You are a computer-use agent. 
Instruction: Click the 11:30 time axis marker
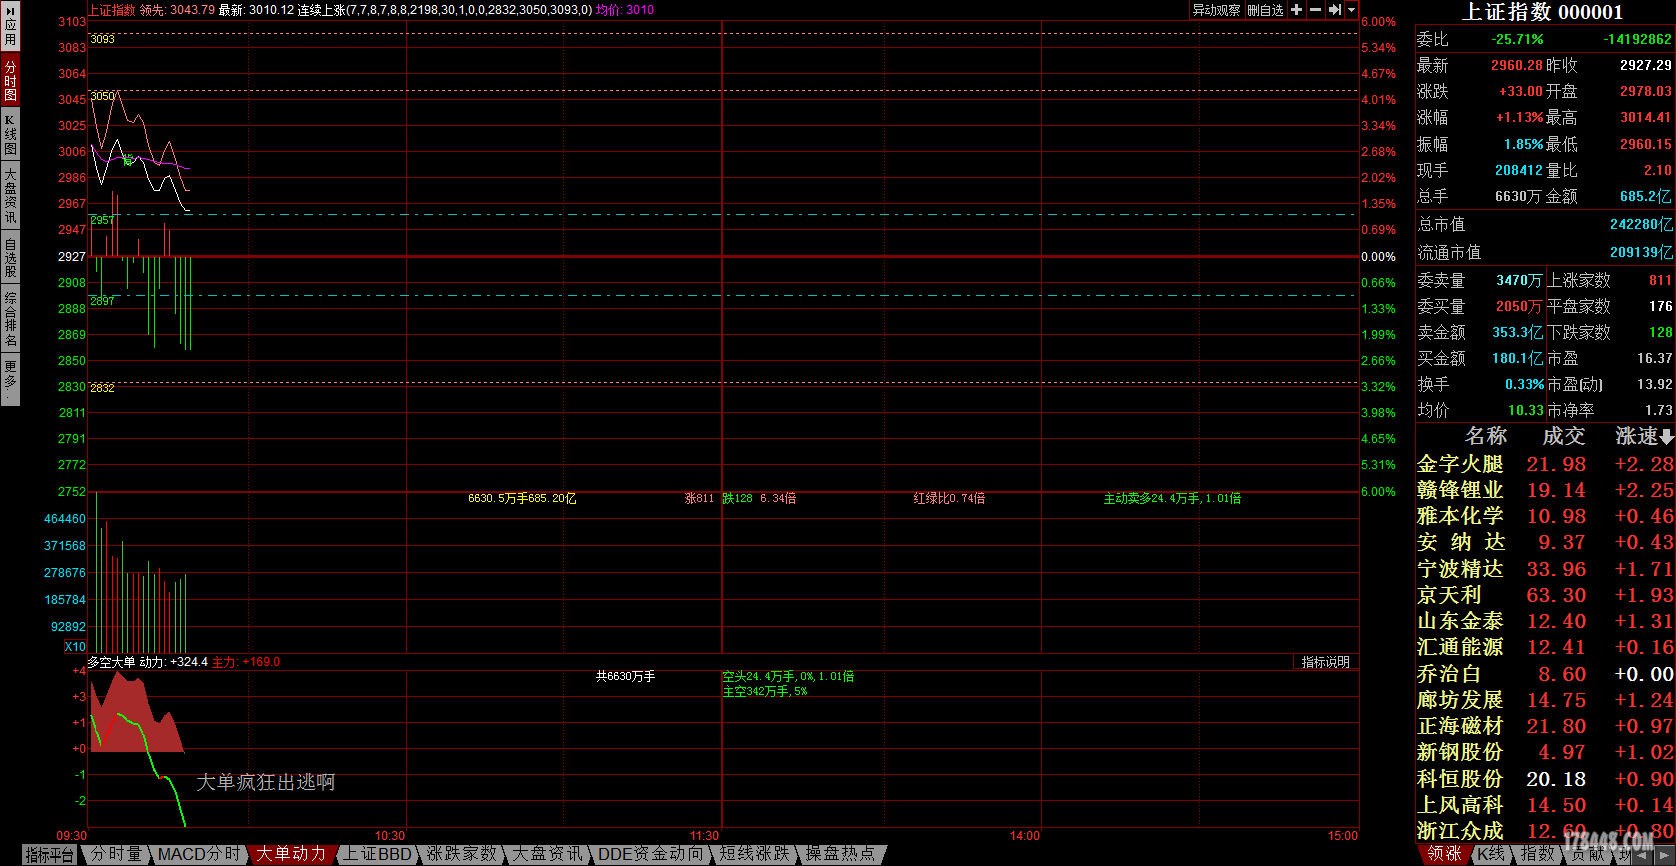705,836
